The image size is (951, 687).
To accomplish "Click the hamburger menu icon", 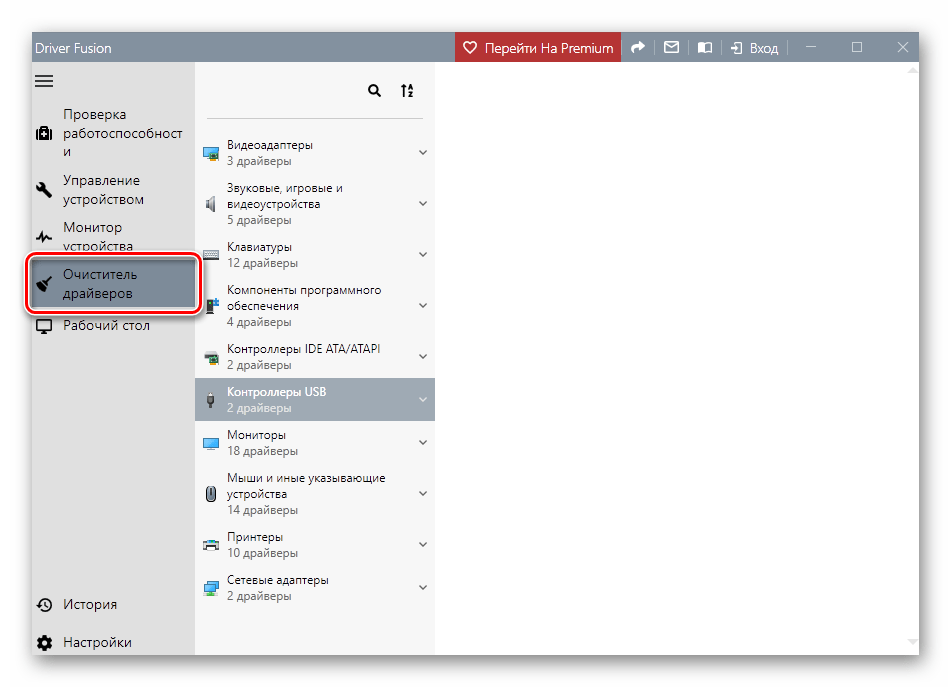I will click(44, 80).
